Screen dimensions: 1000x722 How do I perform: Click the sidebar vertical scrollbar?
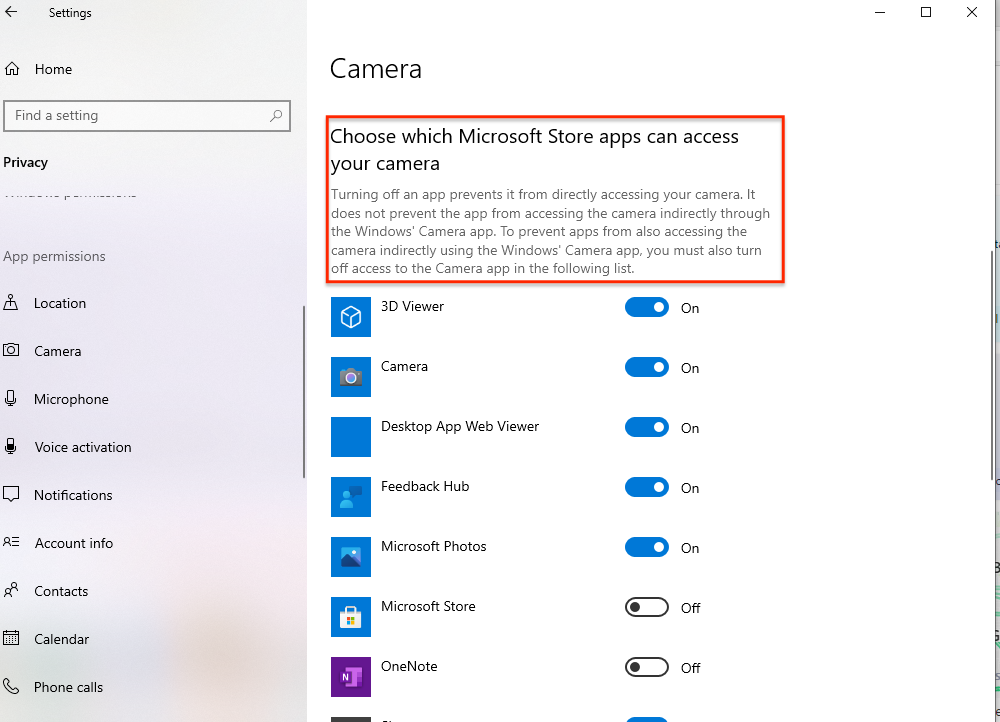[304, 390]
